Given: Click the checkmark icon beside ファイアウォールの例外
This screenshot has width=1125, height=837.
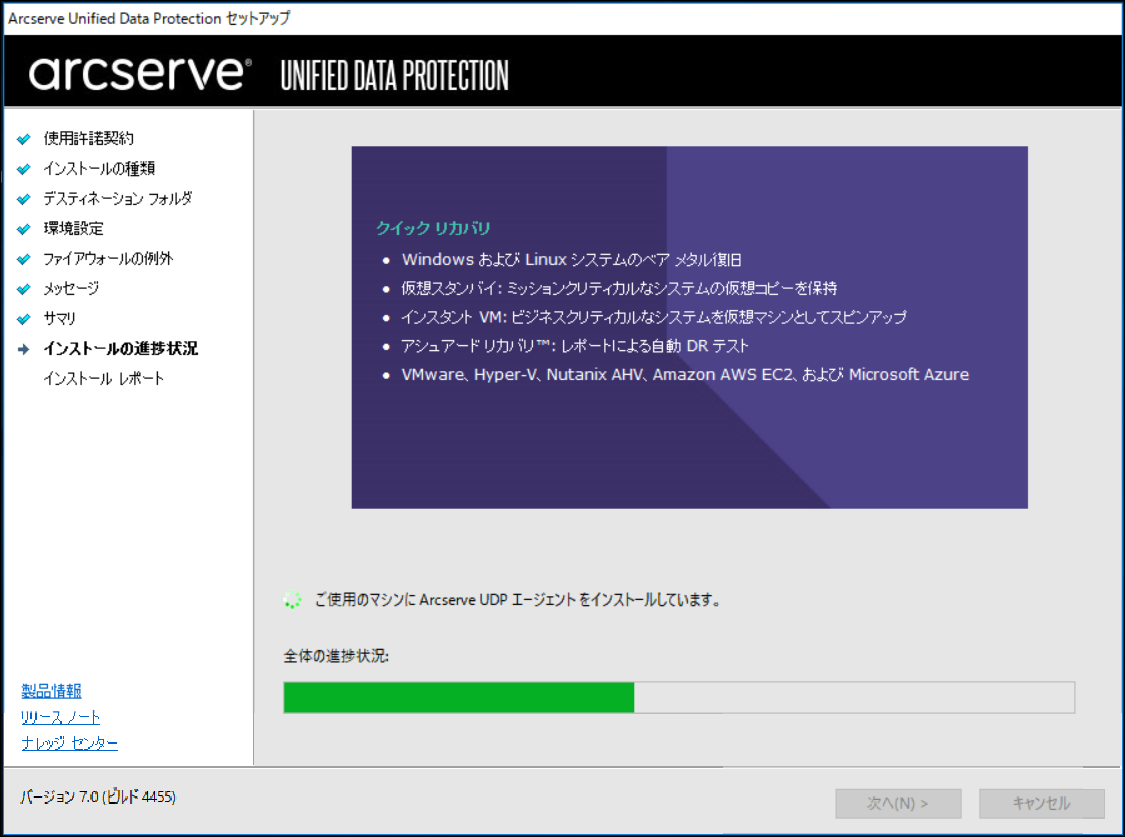Looking at the screenshot, I should pos(24,259).
